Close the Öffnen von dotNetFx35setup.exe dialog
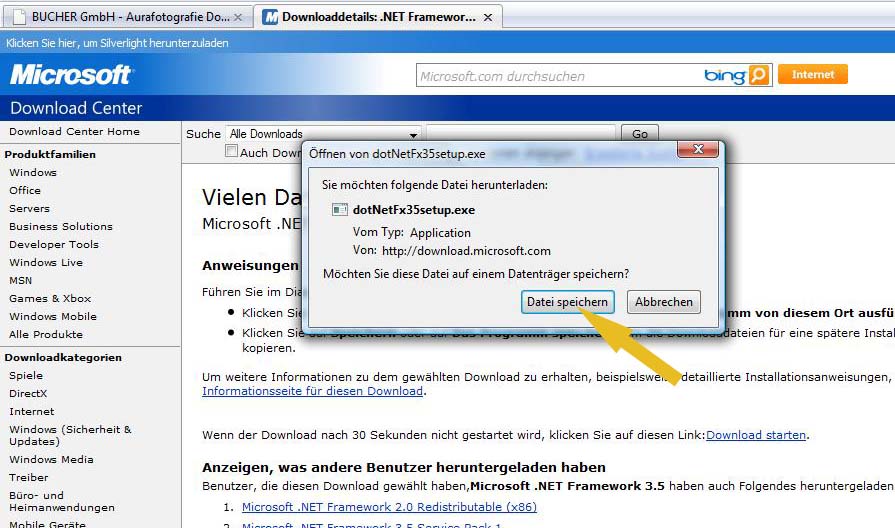The height and width of the screenshot is (528, 895). [x=698, y=150]
